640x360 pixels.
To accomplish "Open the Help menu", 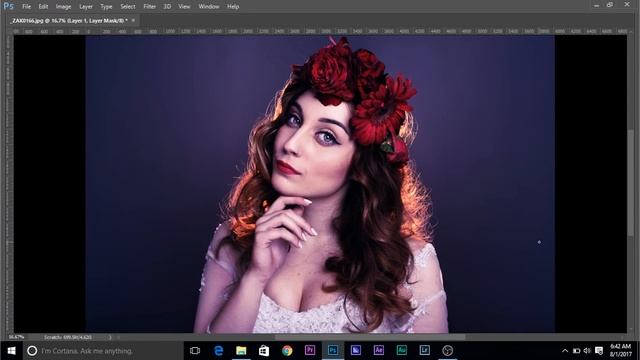I will click(x=233, y=7).
